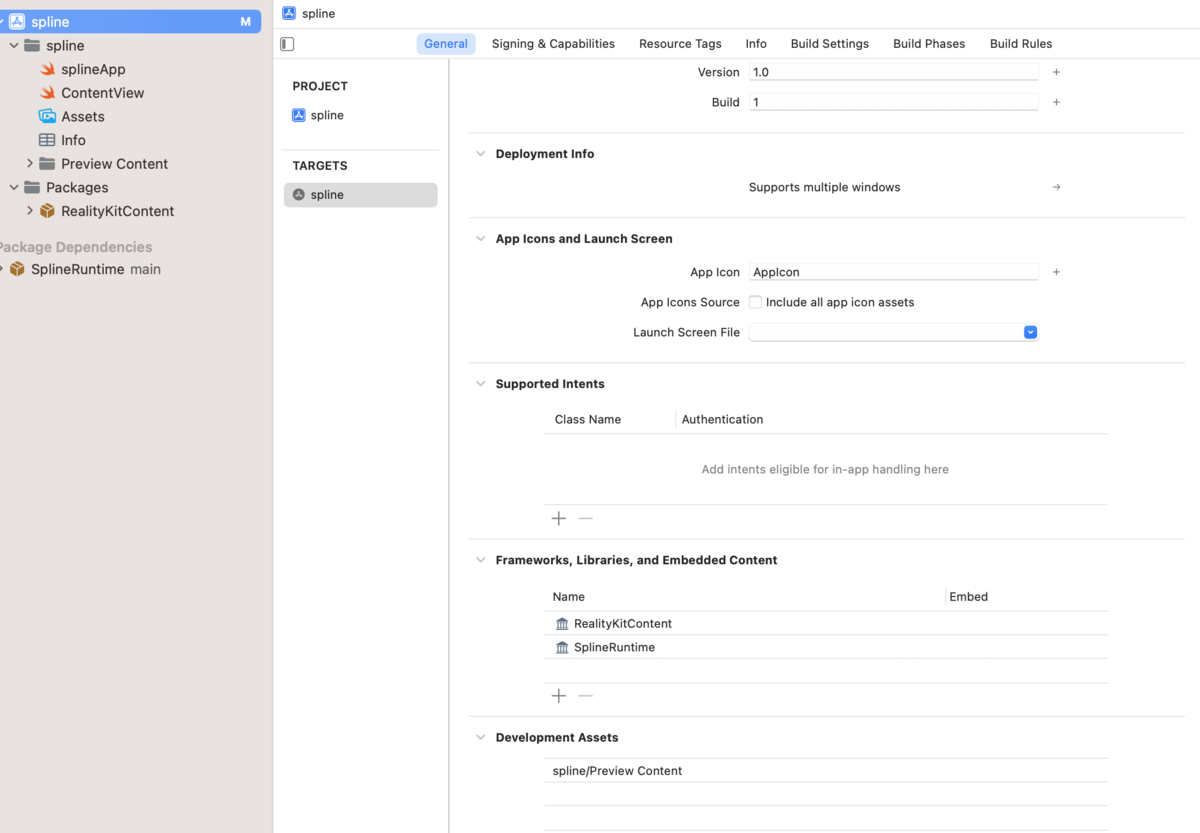Screen dimensions: 1200x833
Task: Switch to the General tab
Action: point(446,44)
